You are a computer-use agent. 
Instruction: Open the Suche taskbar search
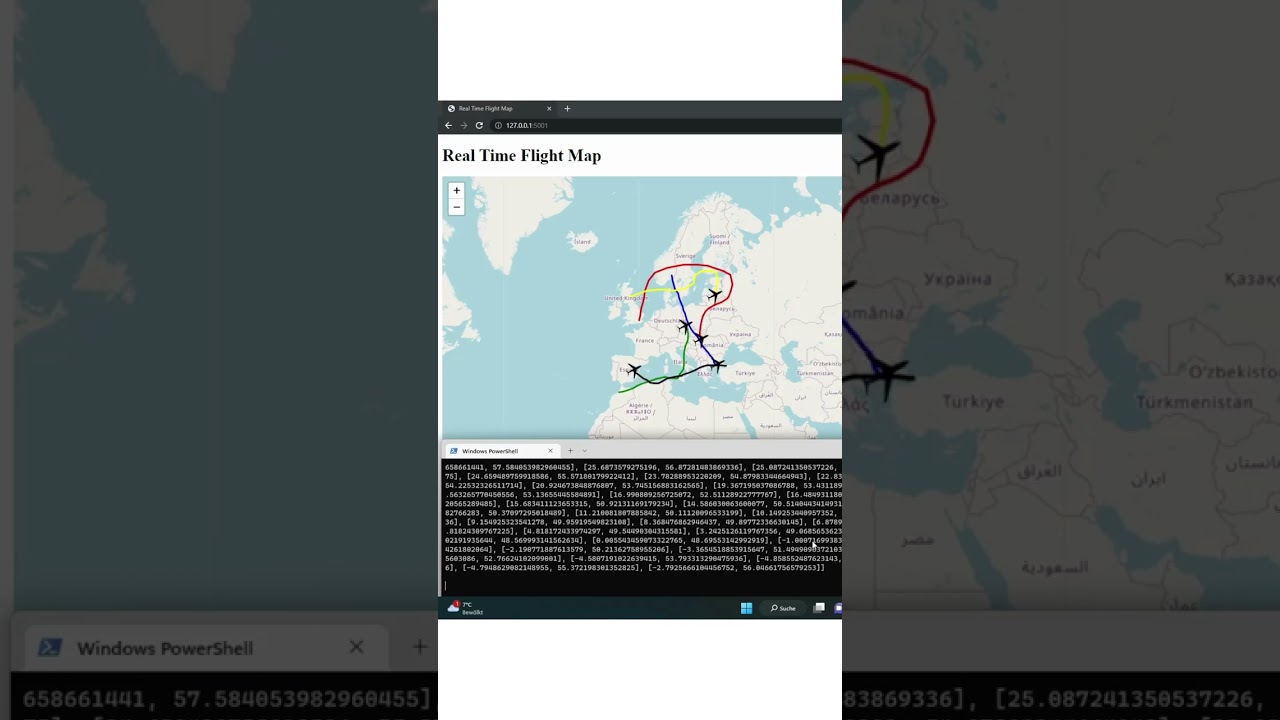(x=782, y=608)
